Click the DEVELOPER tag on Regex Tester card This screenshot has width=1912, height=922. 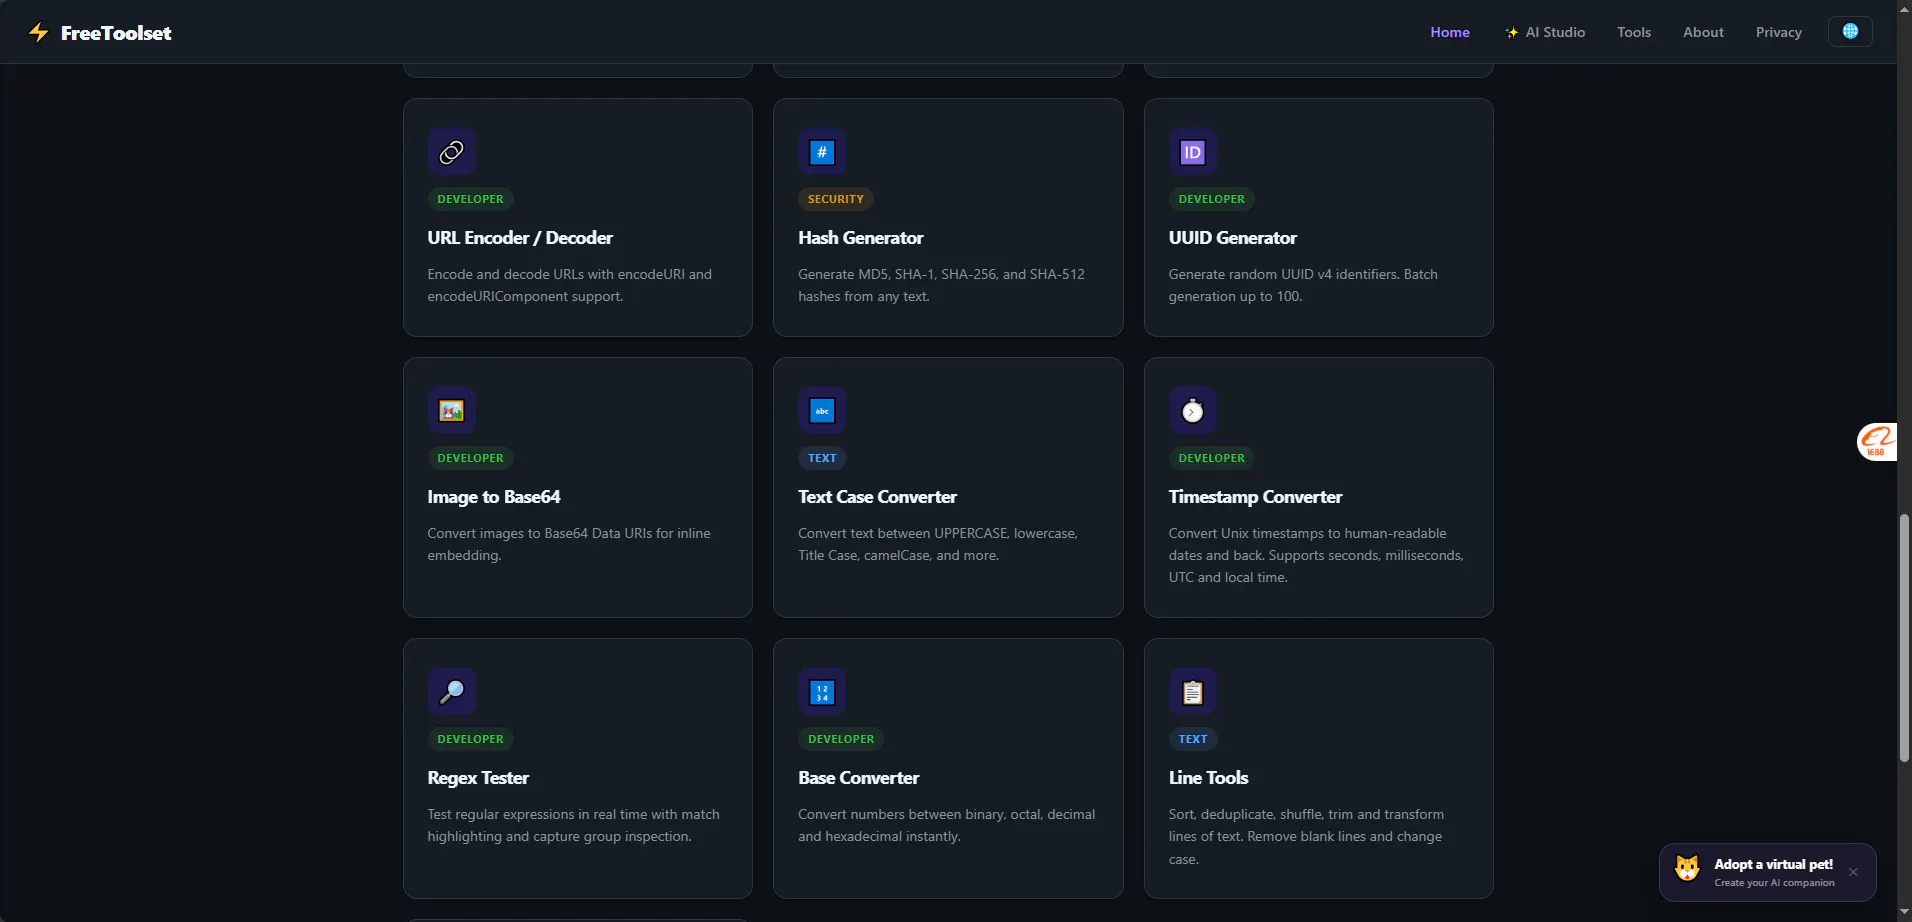coord(471,739)
